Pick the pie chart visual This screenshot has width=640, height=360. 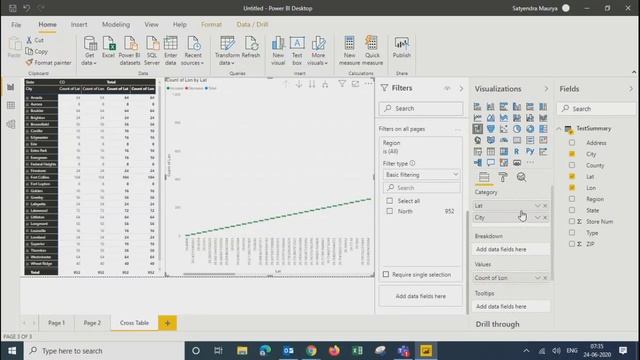point(517,129)
